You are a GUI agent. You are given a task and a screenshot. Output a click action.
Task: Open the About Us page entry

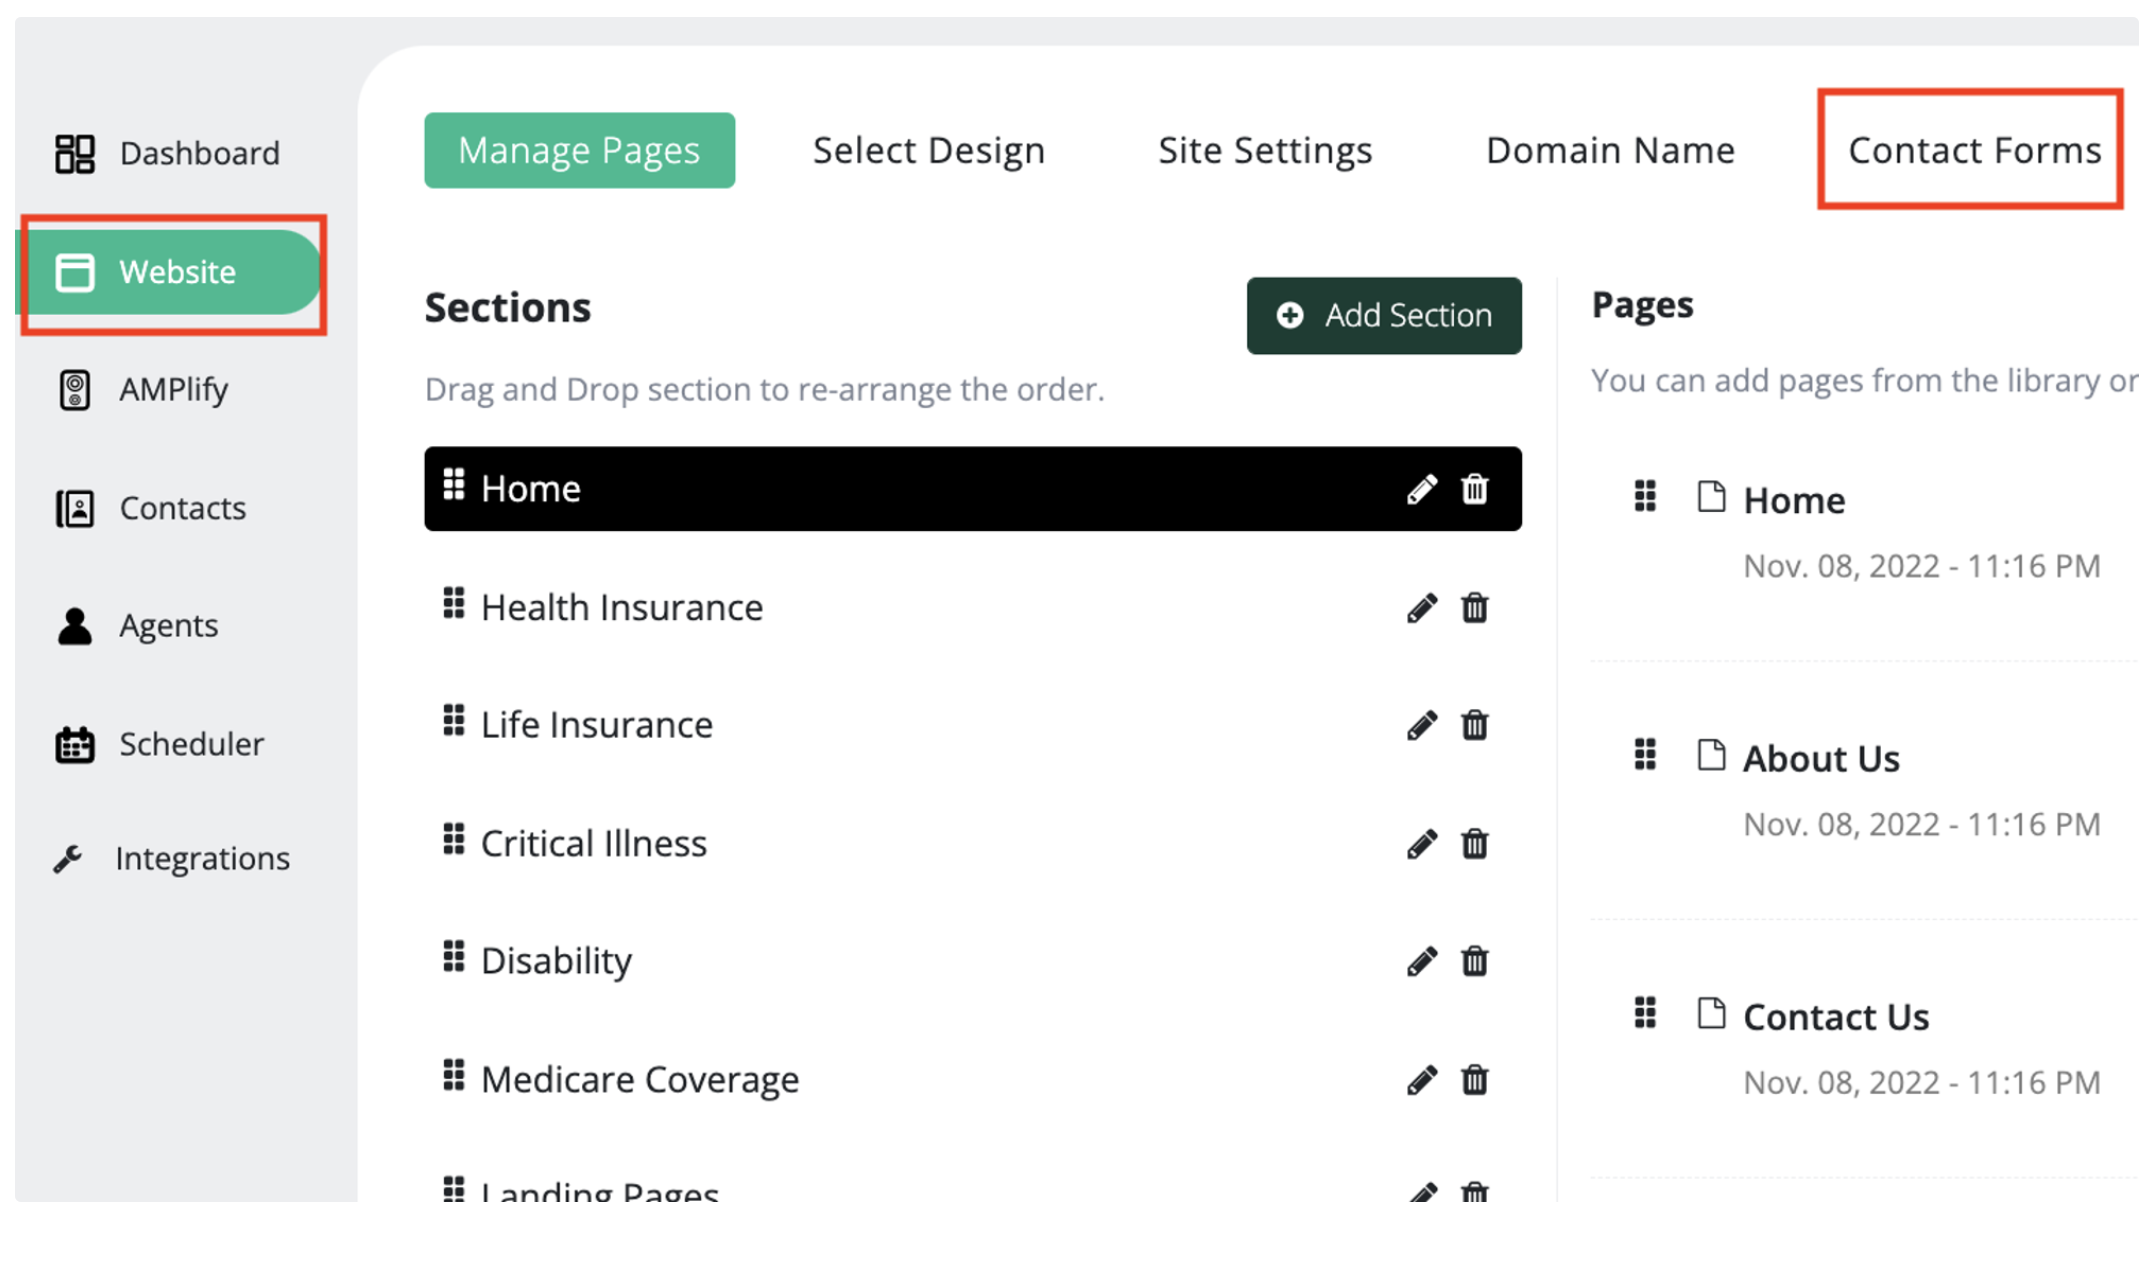click(x=1820, y=758)
